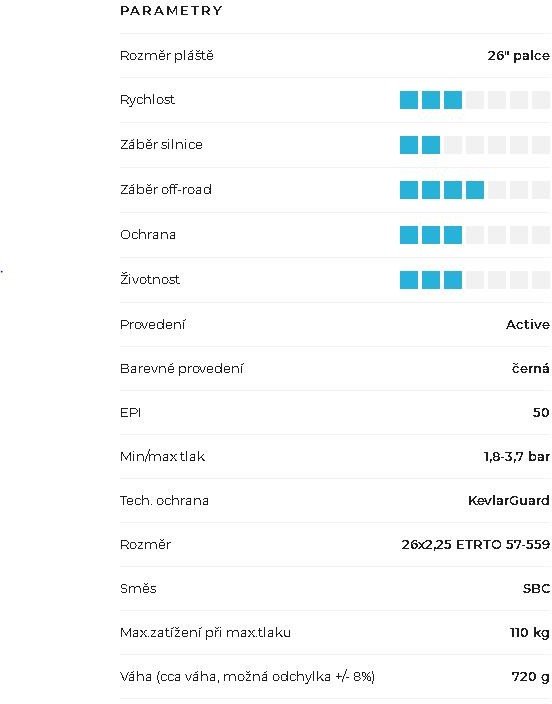The image size is (552, 704).
Task: Click the 720 g weight value
Action: [x=530, y=677]
